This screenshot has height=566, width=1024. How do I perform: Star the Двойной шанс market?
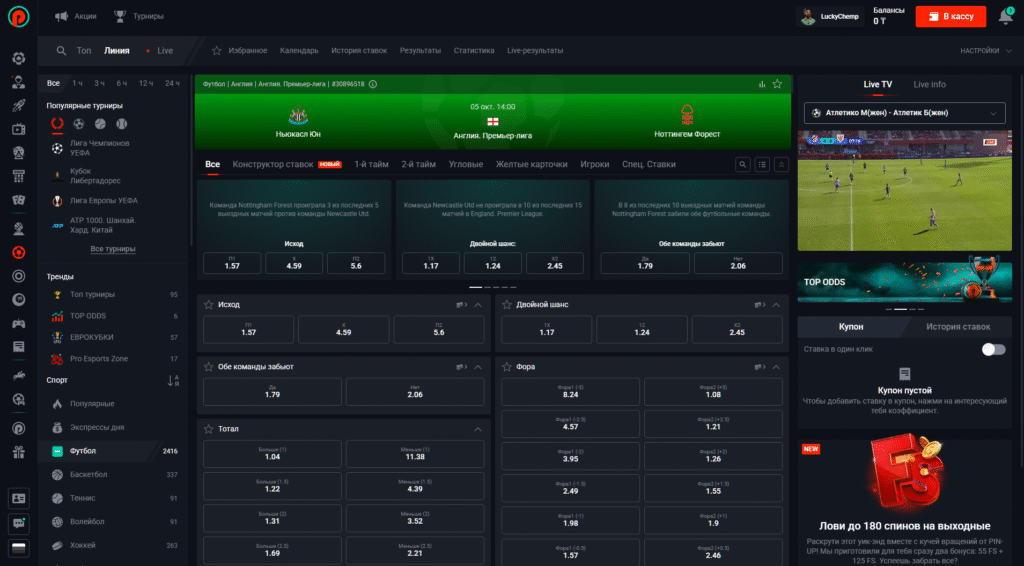pyautogui.click(x=507, y=305)
